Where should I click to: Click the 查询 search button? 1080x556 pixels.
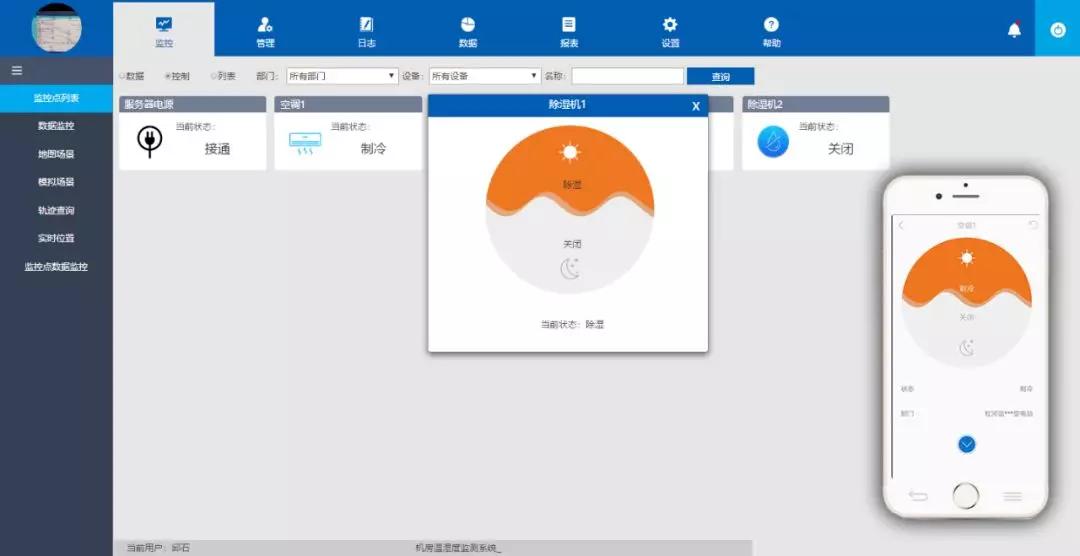(720, 76)
